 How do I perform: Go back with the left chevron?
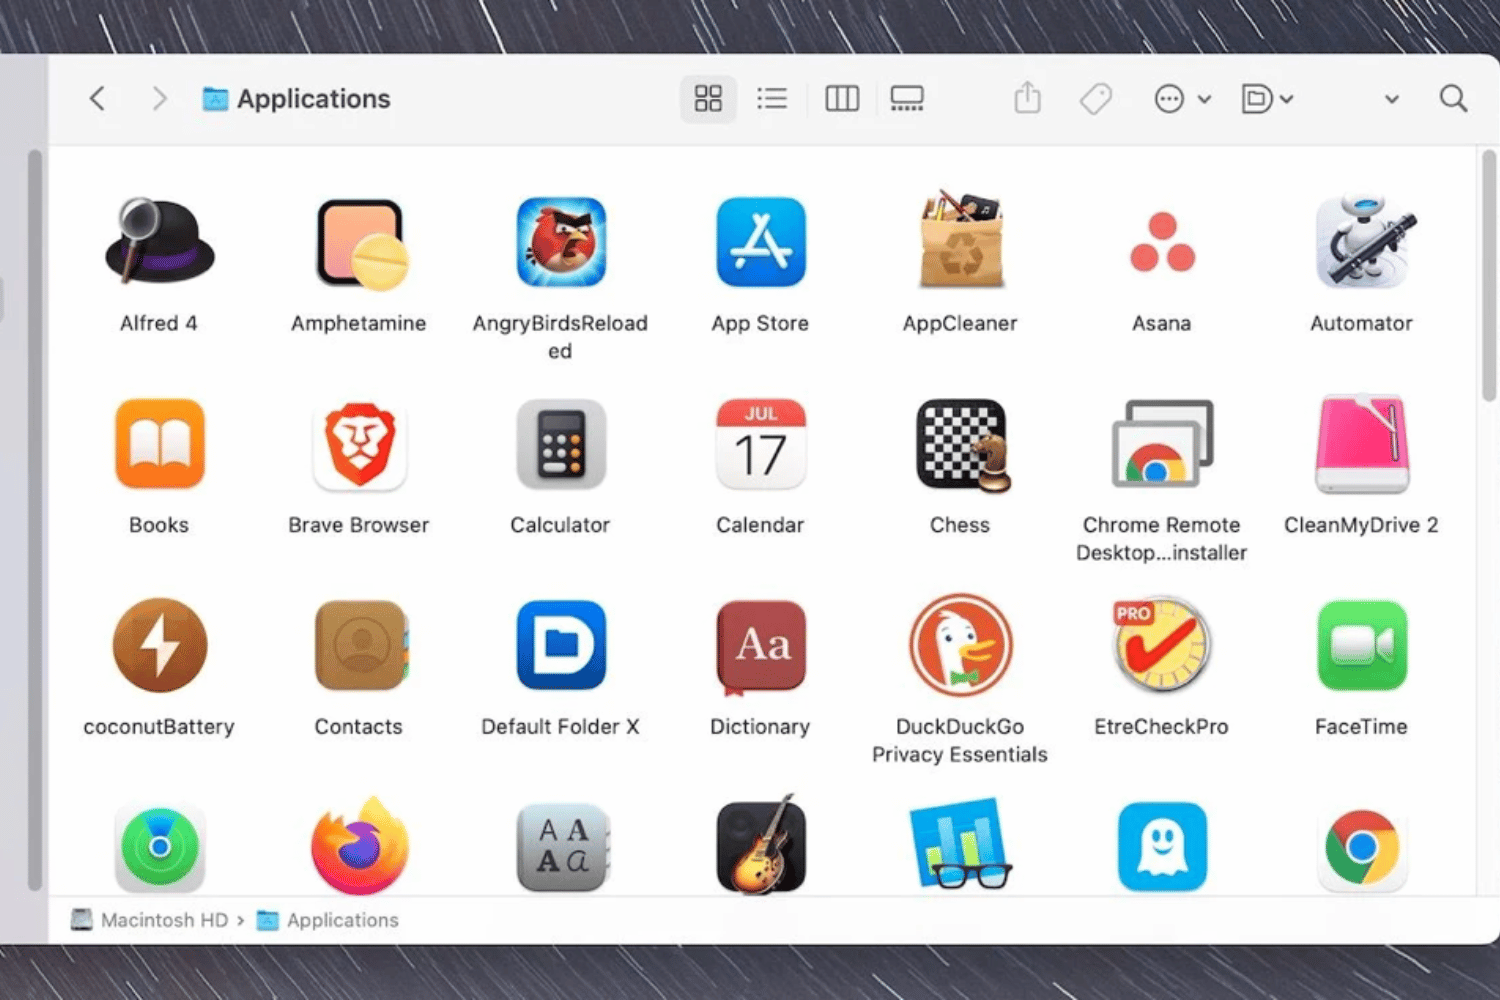(97, 98)
